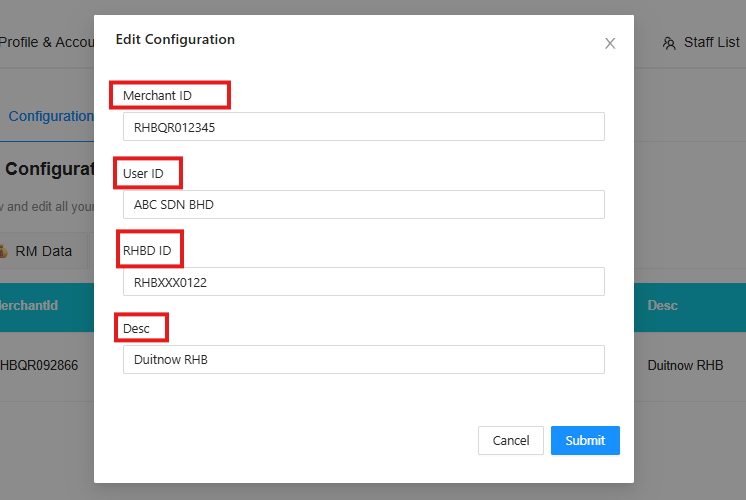Image resolution: width=746 pixels, height=500 pixels.
Task: Click the Edit Configuration dialog title
Action: (x=175, y=39)
